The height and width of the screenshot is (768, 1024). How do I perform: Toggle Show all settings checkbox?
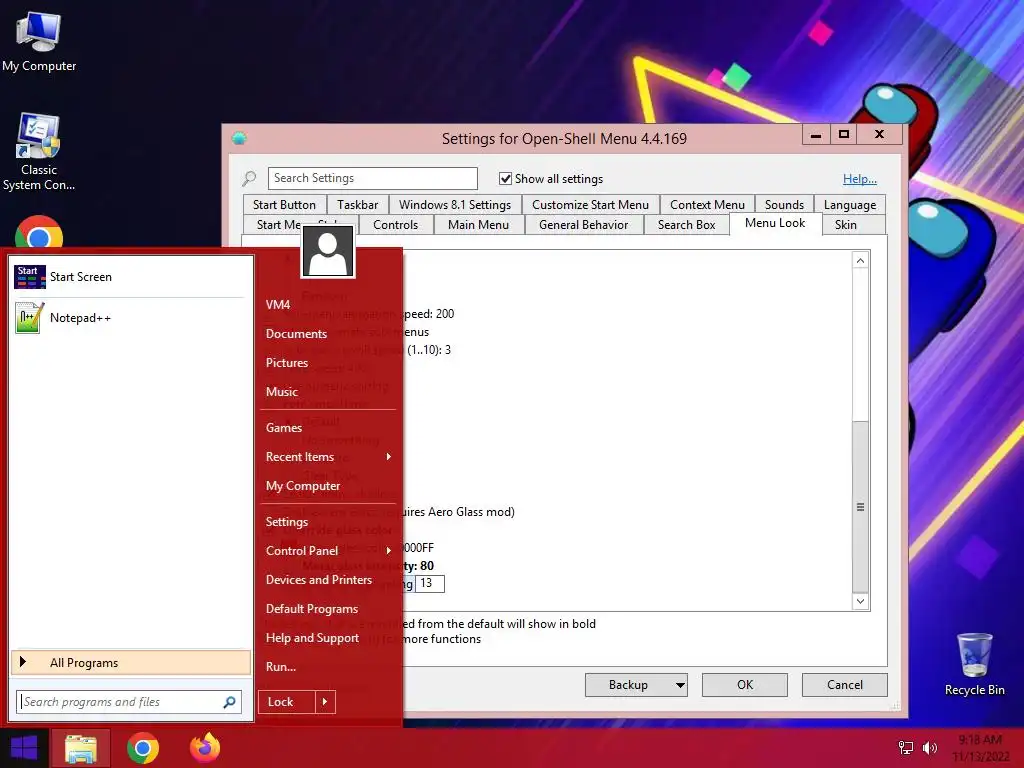coord(505,179)
